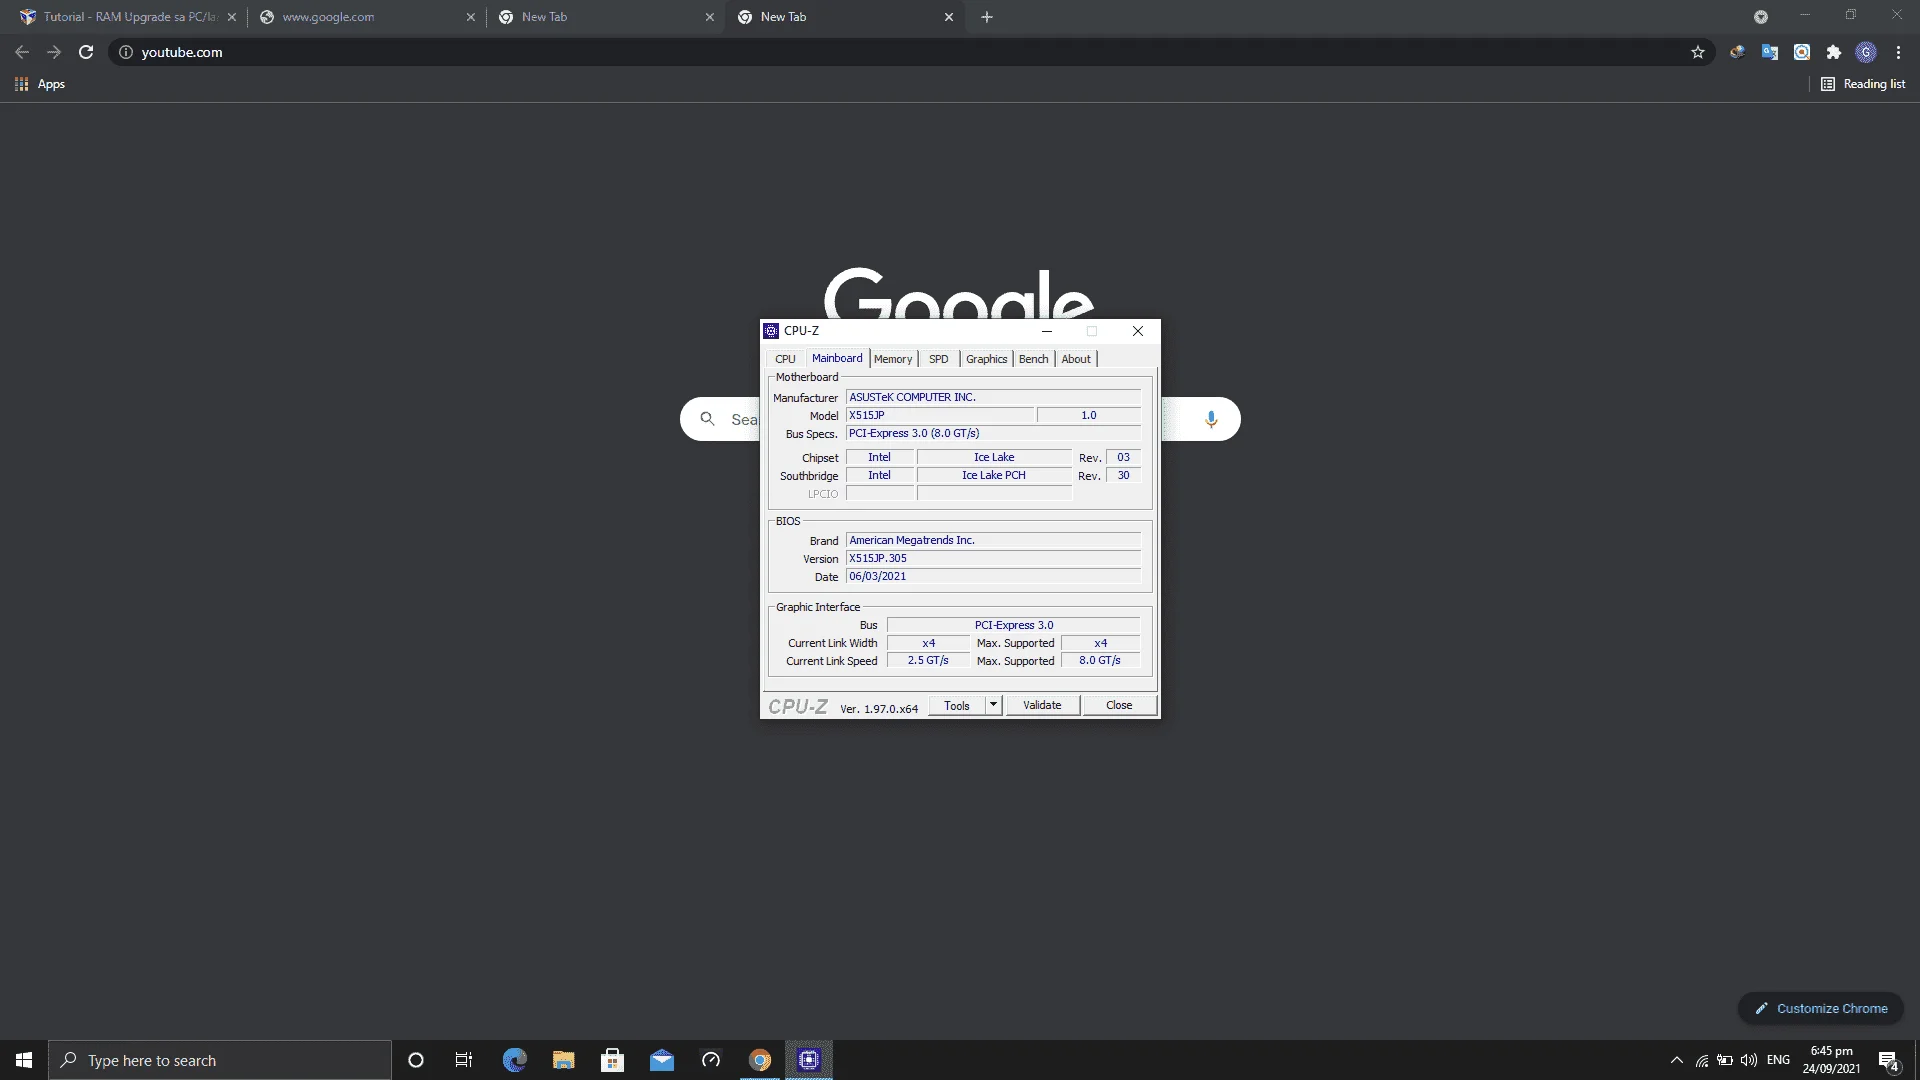Click the ENG language indicator
The height and width of the screenshot is (1080, 1920).
(1778, 1060)
